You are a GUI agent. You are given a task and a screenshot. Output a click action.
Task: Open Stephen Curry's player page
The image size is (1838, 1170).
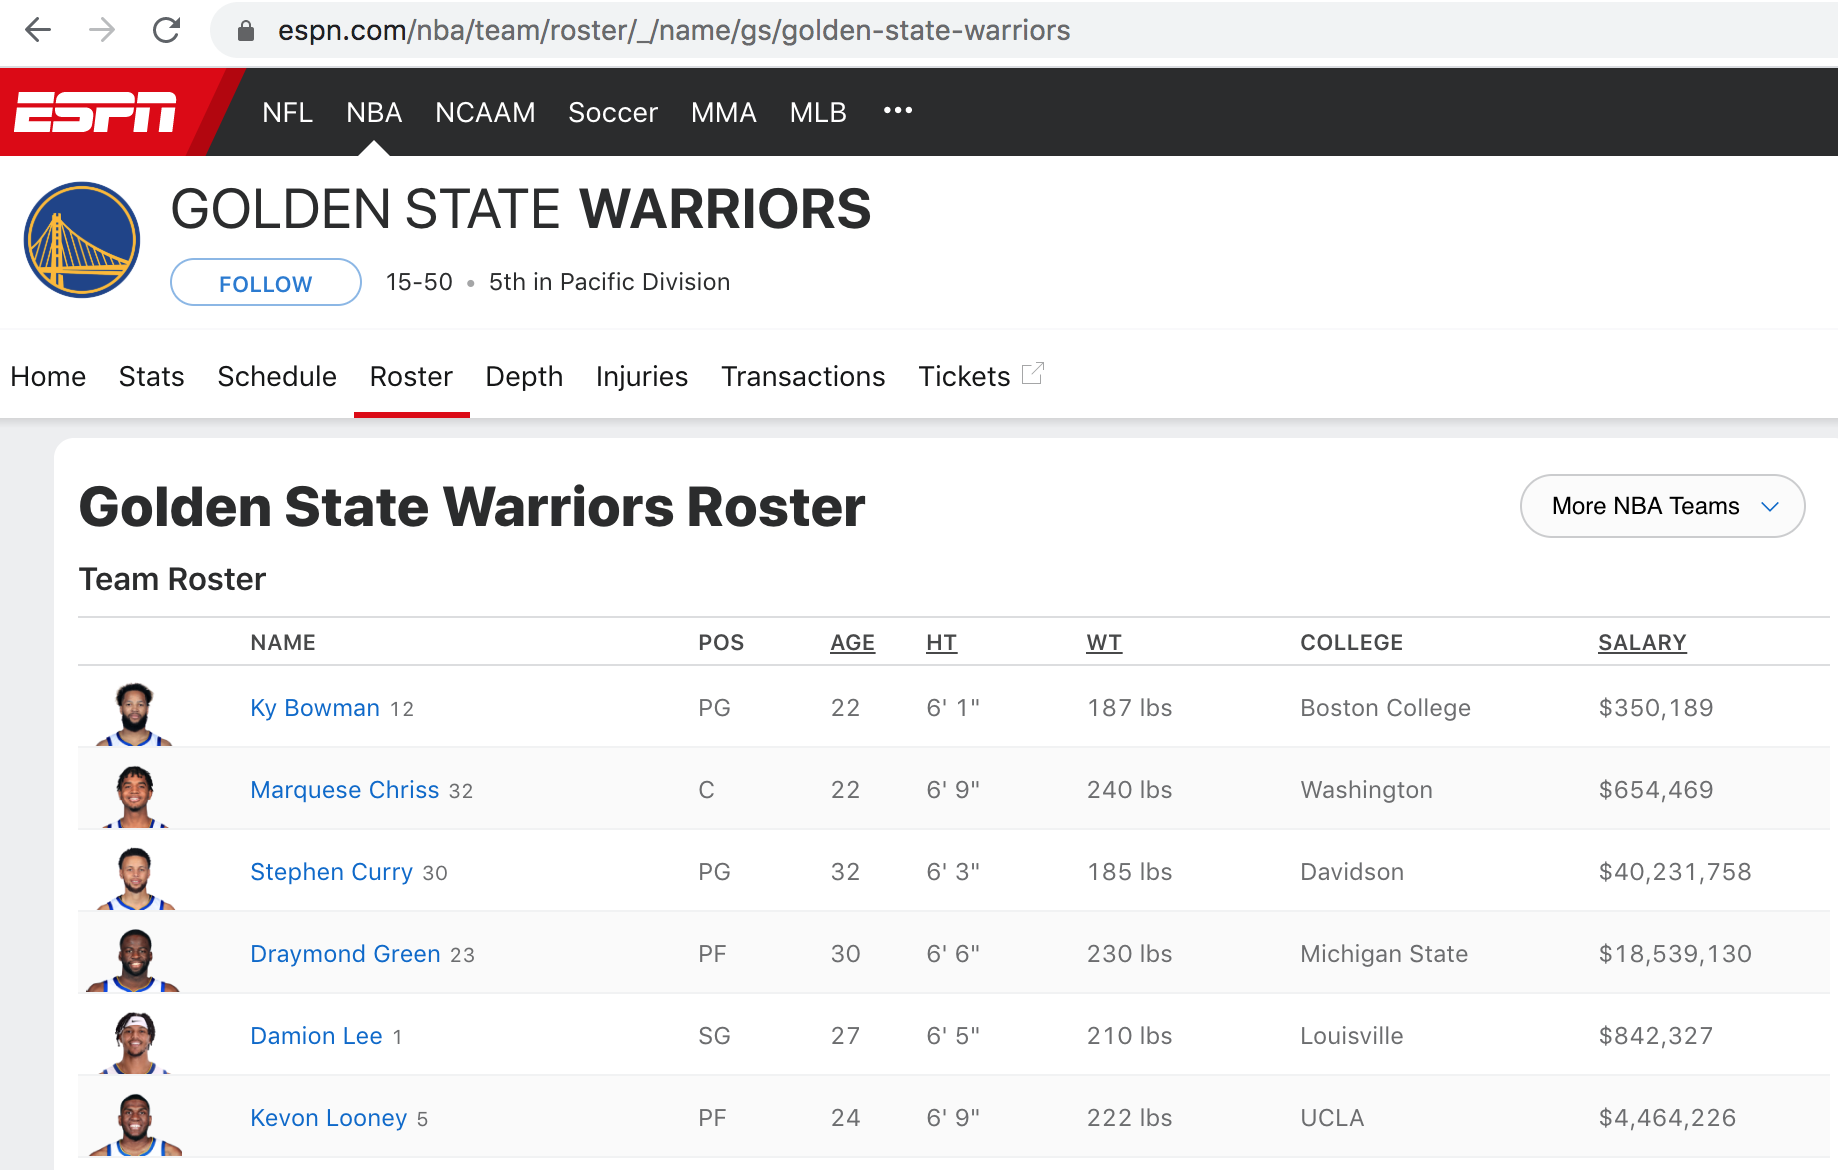click(x=331, y=872)
